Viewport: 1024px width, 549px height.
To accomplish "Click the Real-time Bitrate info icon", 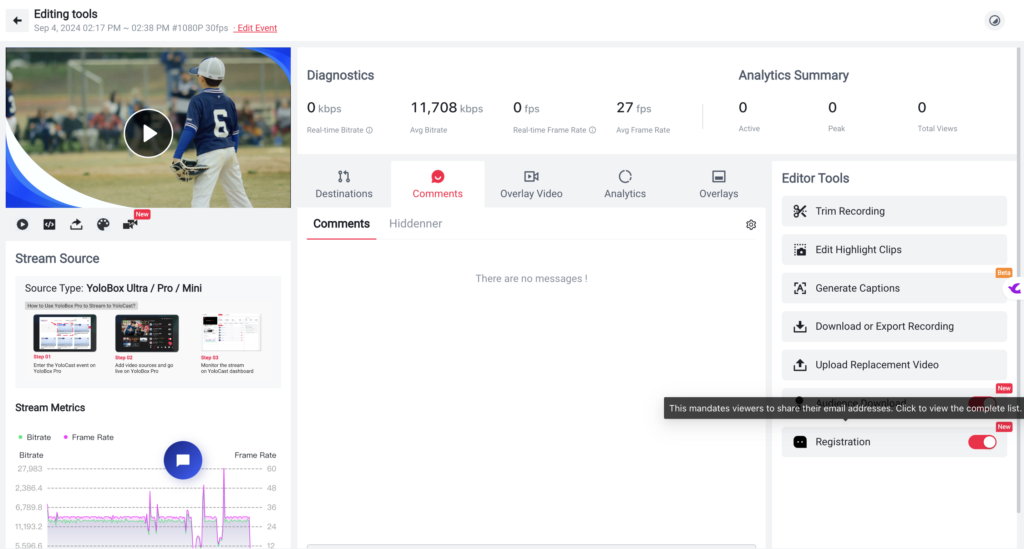I will coord(370,130).
